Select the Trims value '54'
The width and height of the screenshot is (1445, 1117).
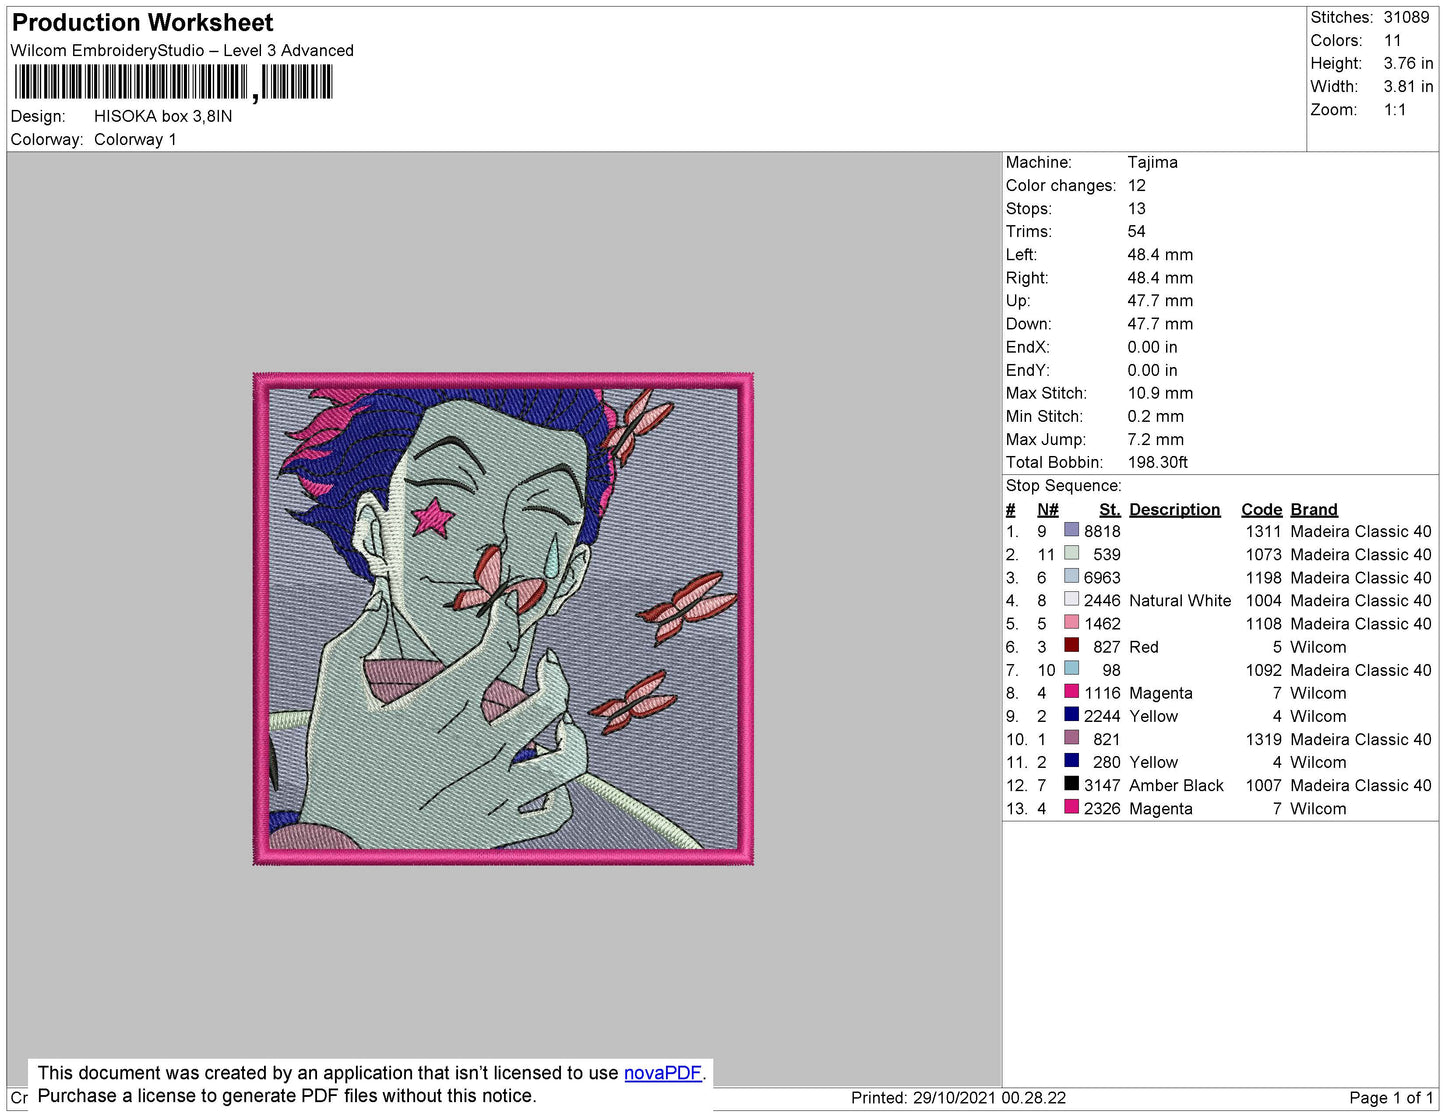click(1137, 231)
